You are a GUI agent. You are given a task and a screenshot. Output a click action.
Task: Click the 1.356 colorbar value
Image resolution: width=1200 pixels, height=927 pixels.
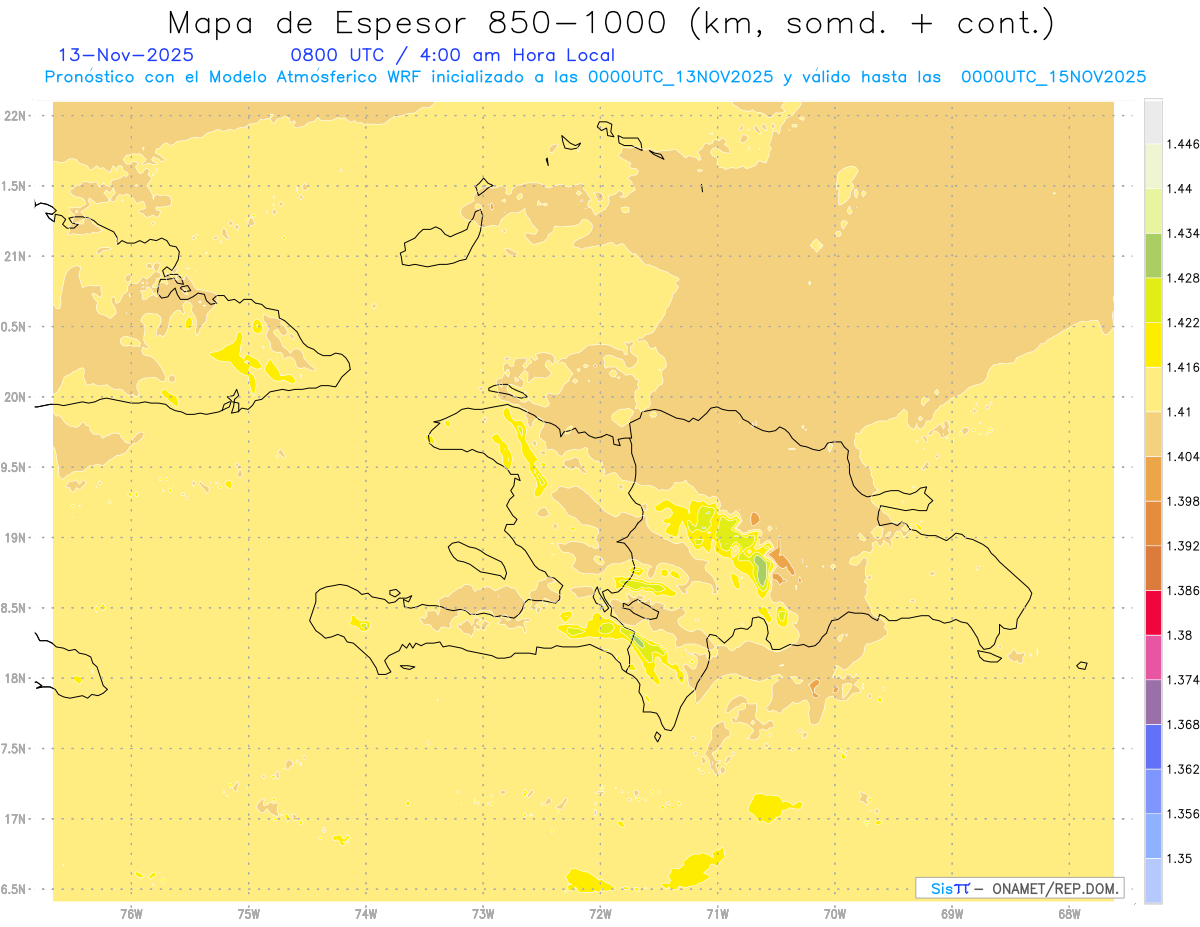(1183, 814)
